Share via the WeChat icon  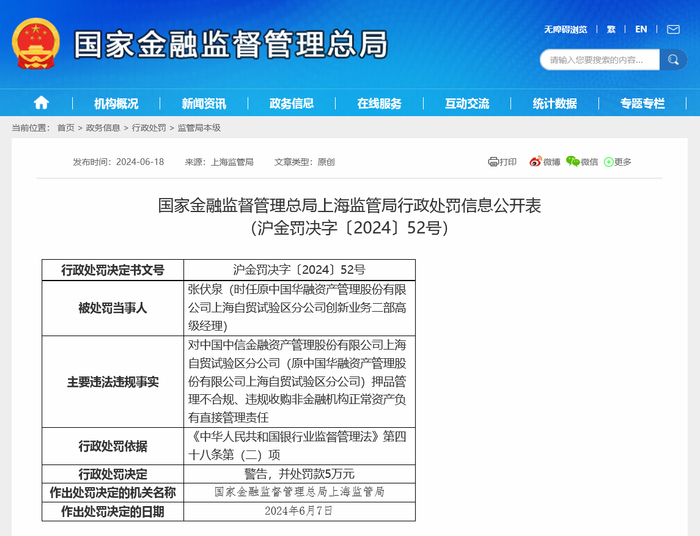[x=573, y=161]
